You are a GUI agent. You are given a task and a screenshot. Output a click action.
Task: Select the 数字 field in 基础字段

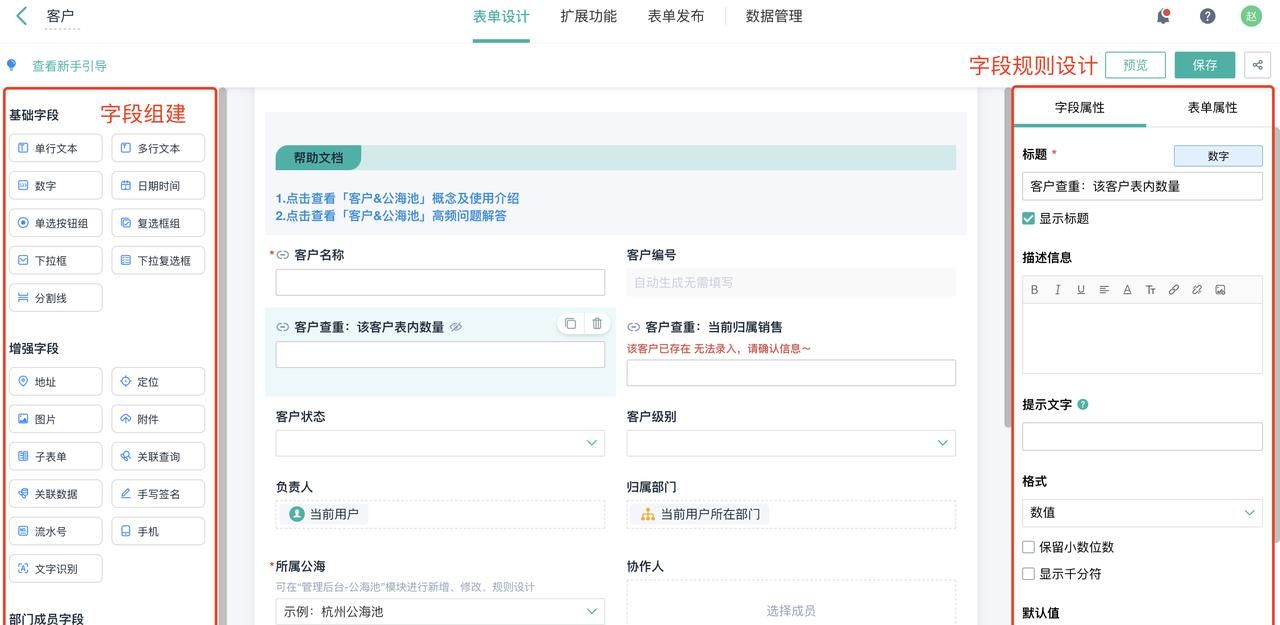coord(55,185)
